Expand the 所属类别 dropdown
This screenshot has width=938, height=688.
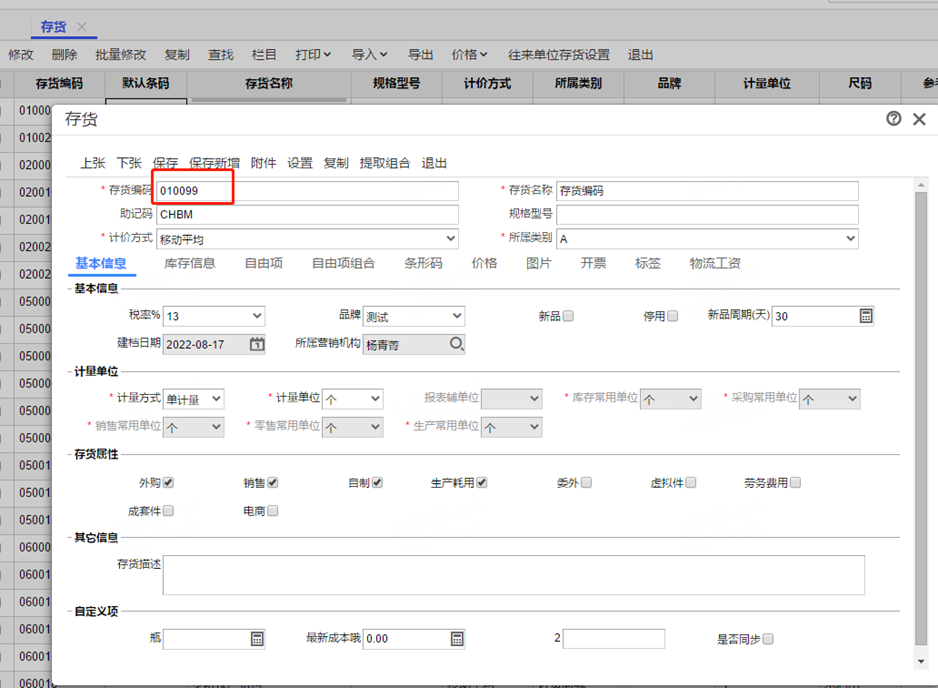coord(850,239)
